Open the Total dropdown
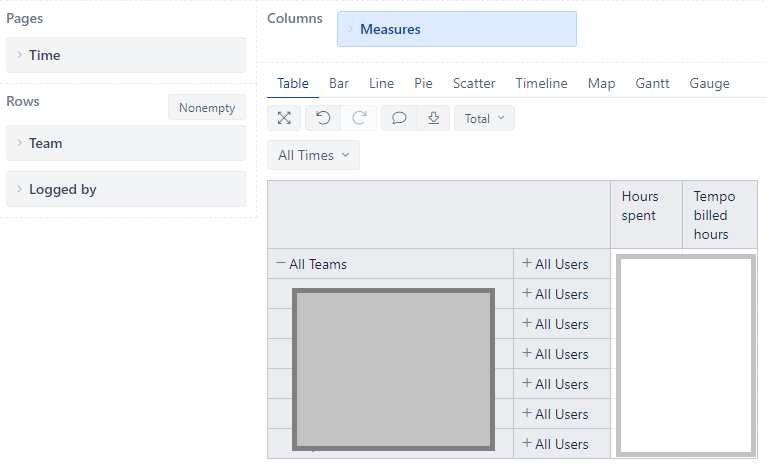 pyautogui.click(x=484, y=118)
